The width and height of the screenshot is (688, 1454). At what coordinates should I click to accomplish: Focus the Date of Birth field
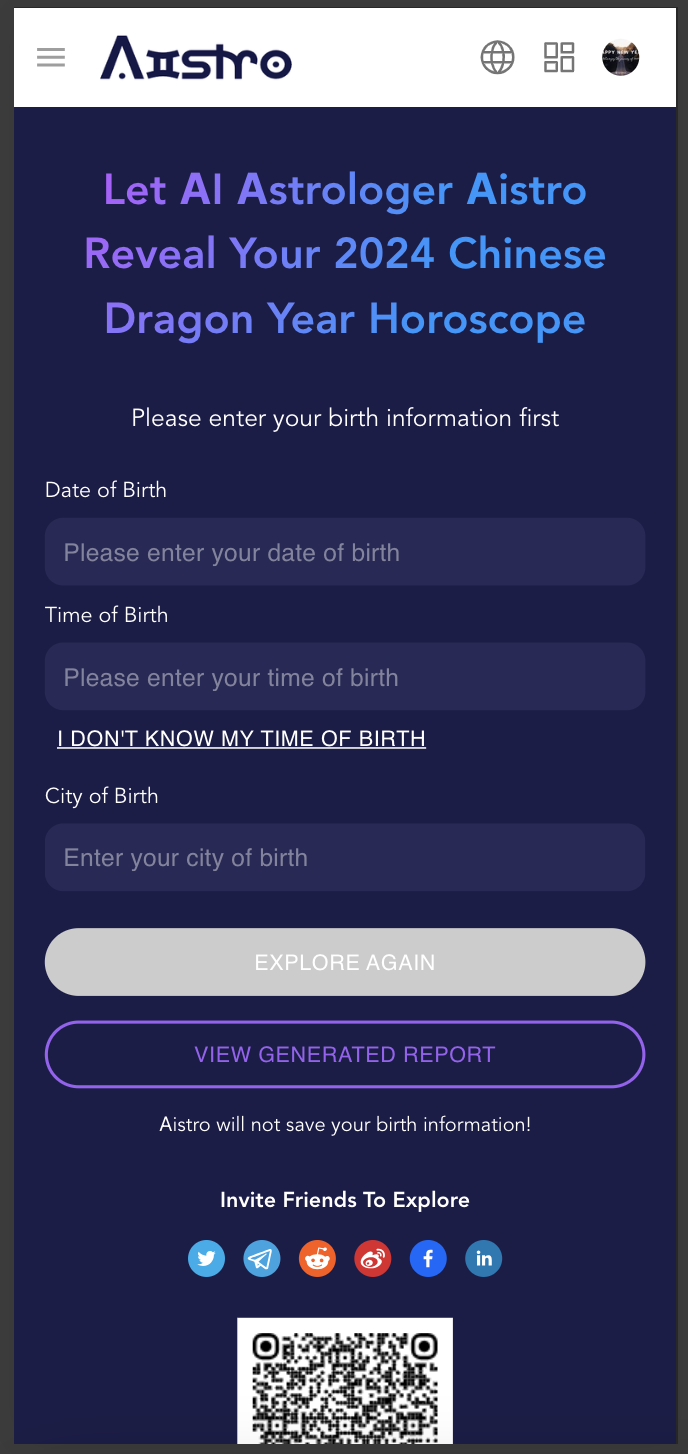345,552
